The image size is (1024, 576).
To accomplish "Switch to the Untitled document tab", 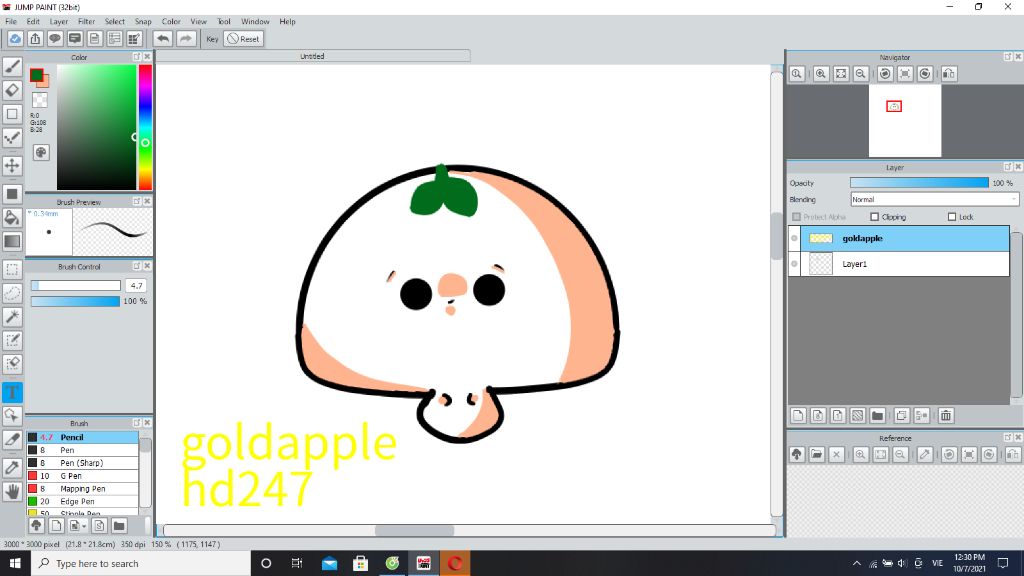I will coord(312,56).
